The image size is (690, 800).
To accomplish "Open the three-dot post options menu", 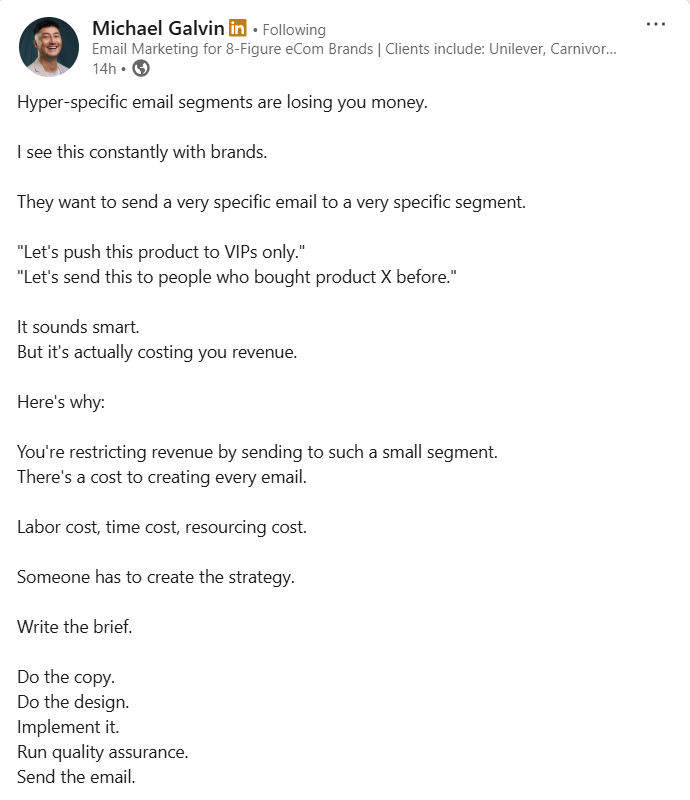I will tap(656, 24).
